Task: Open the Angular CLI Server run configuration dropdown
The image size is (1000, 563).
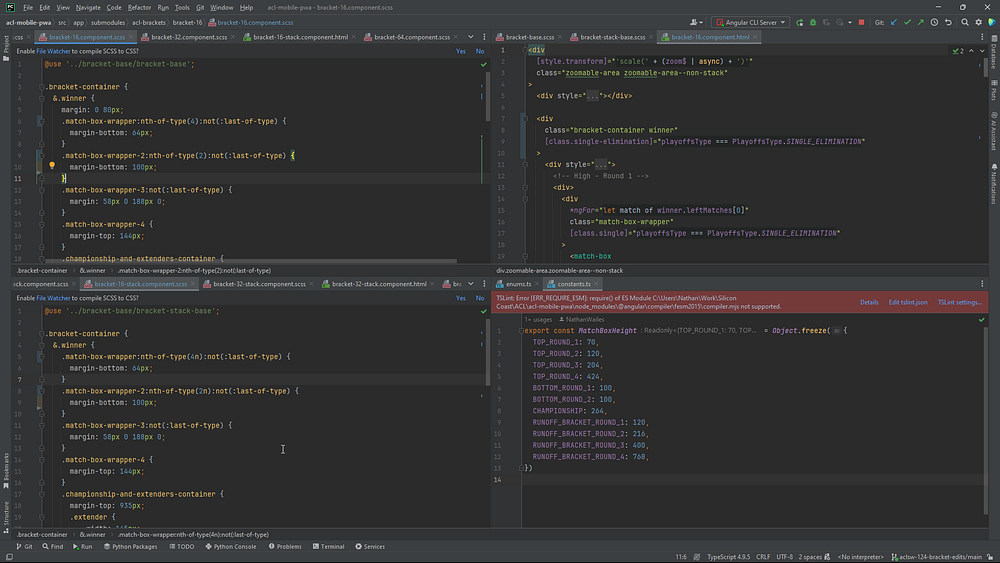Action: point(750,21)
